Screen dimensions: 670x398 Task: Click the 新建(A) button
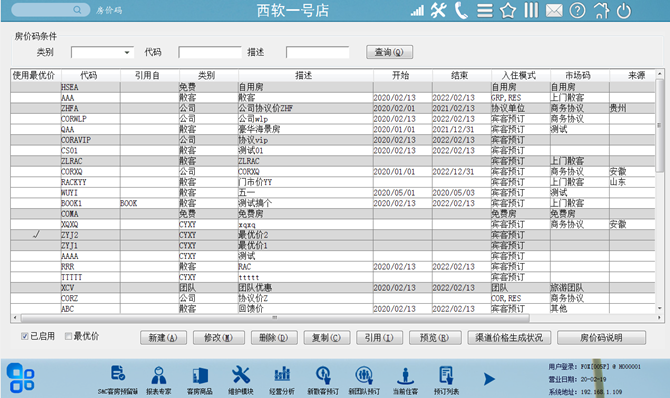(x=163, y=338)
